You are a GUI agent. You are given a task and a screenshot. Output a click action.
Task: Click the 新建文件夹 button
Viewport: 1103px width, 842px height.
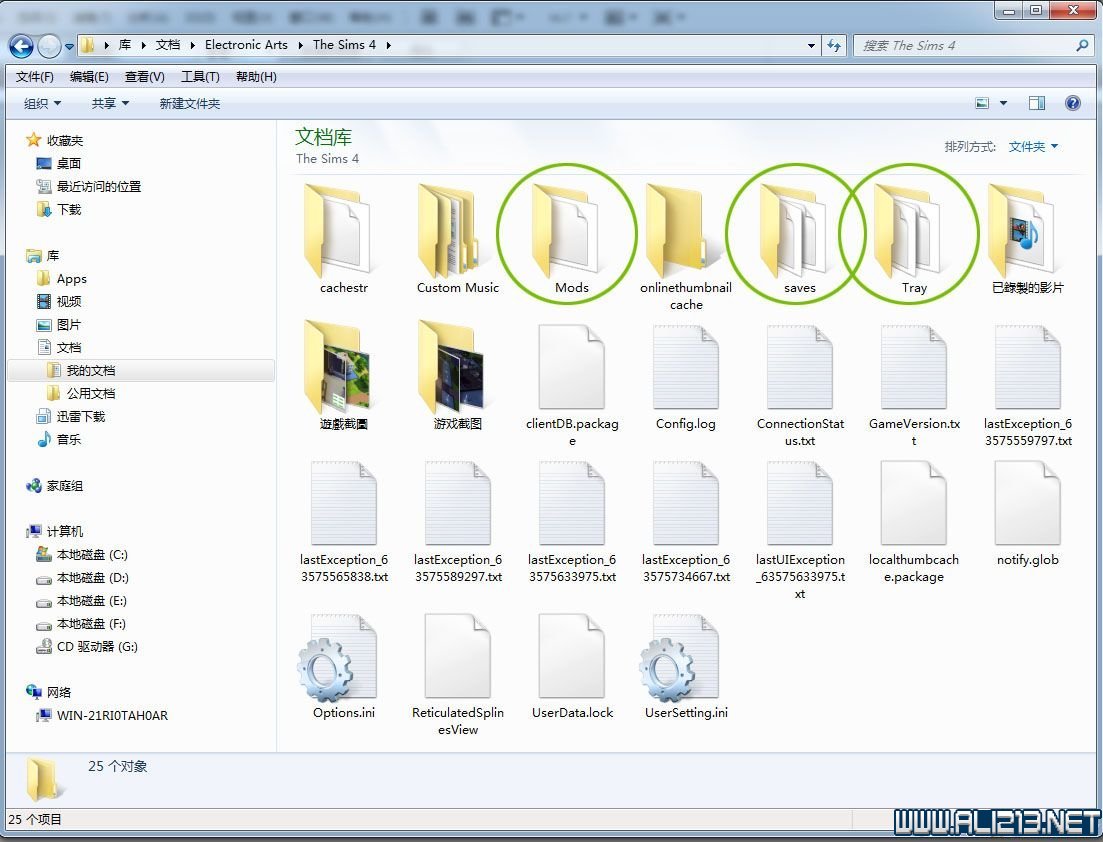190,103
